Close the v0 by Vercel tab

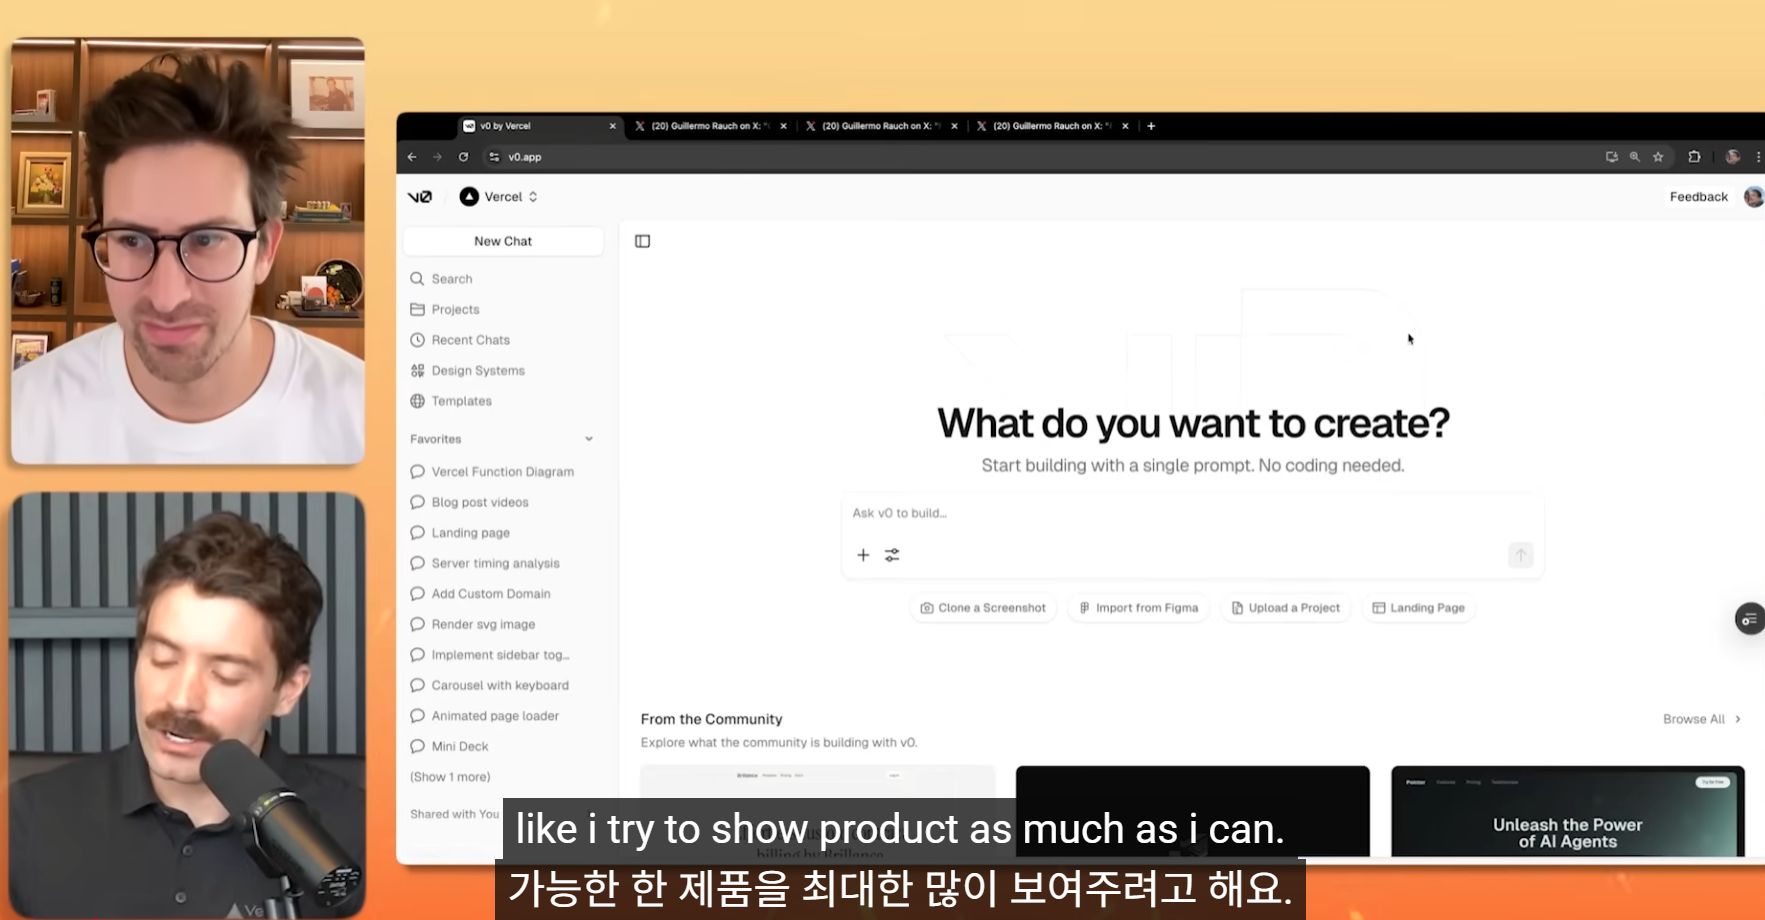tap(613, 126)
